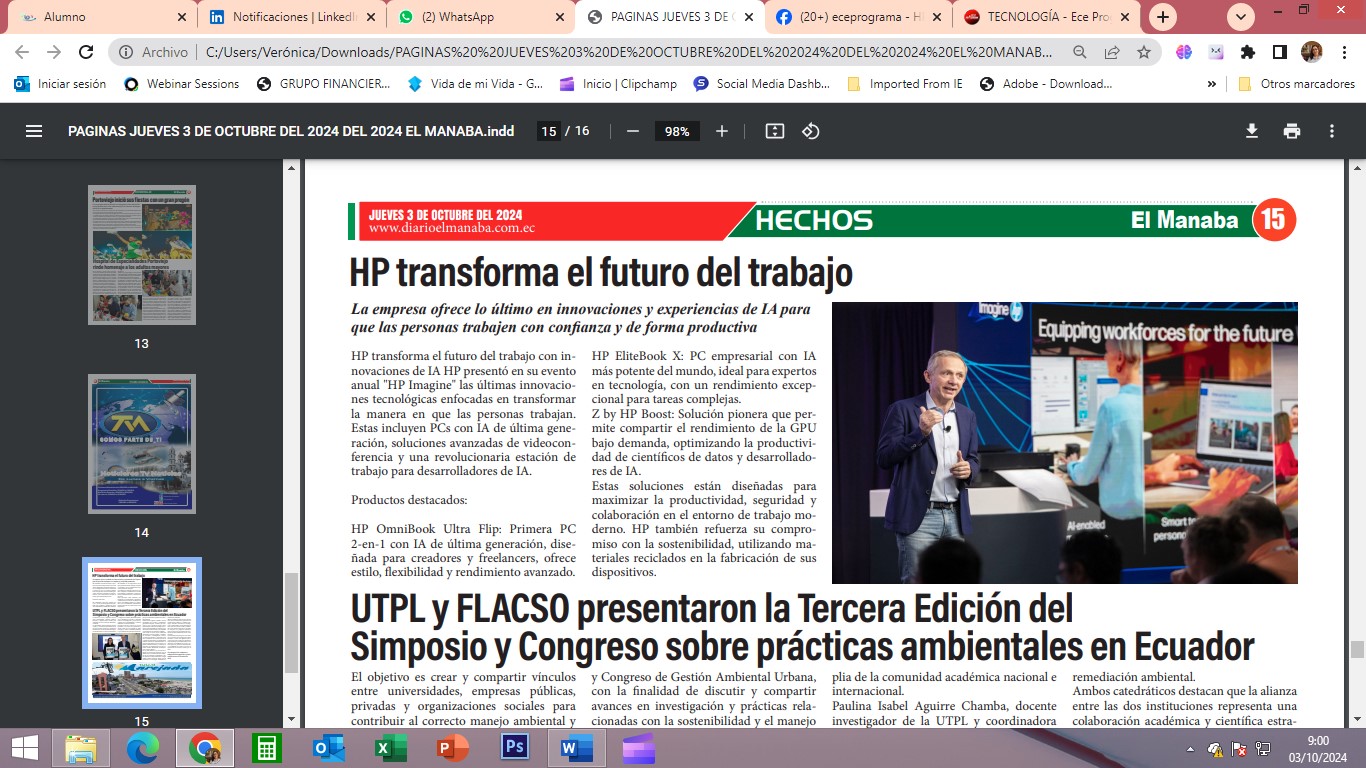Open Social Media Dashb... bookmark

coord(761,84)
